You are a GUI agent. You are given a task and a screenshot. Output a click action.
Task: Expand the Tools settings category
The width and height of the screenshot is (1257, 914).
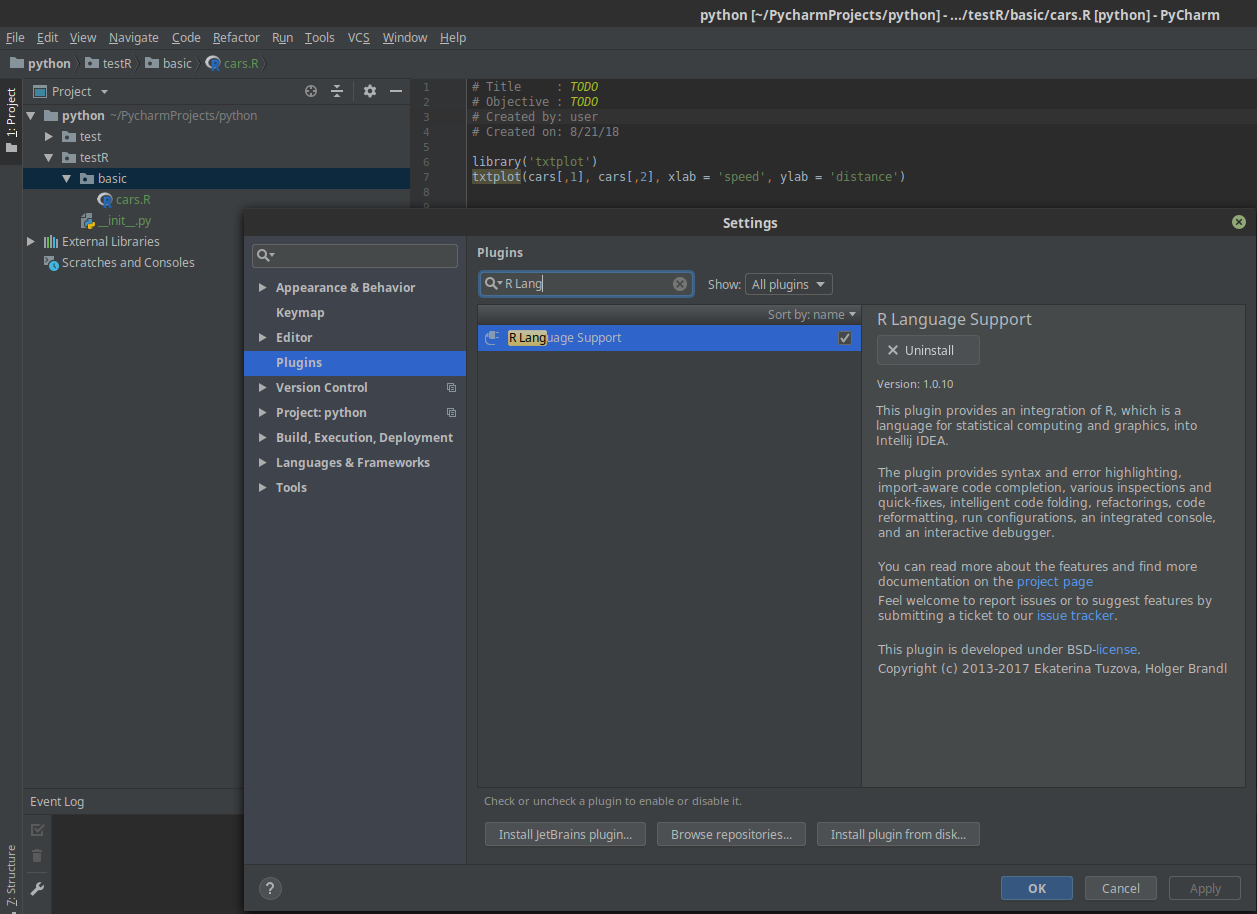click(263, 488)
